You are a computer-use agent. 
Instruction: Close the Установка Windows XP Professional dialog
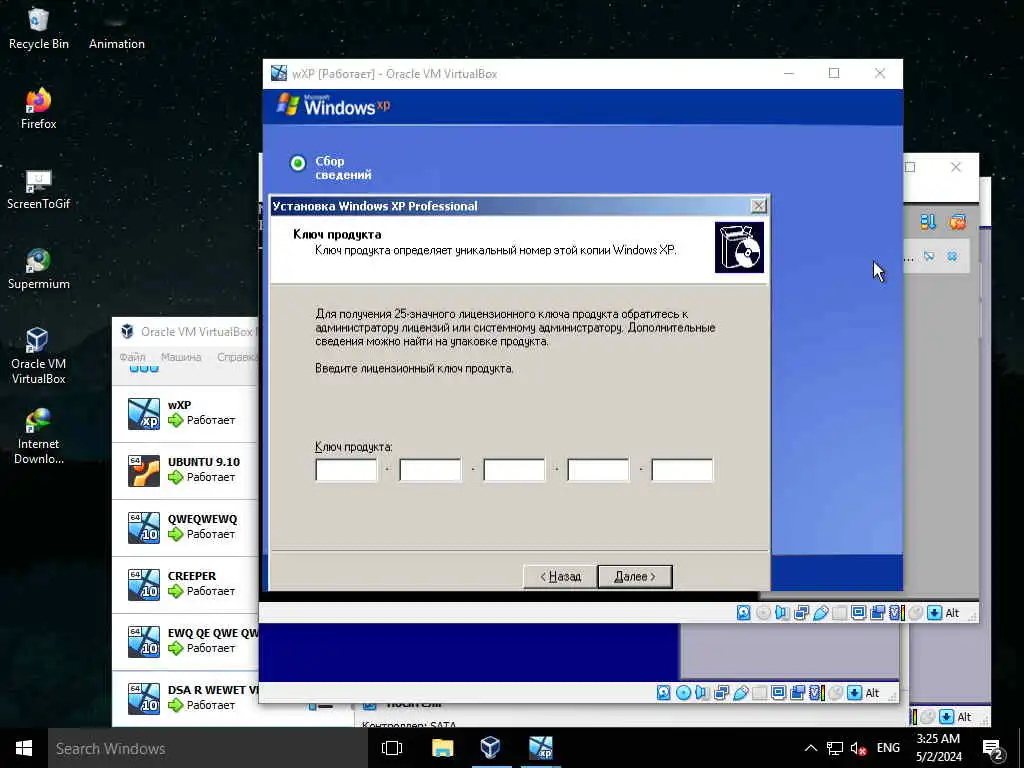point(758,206)
